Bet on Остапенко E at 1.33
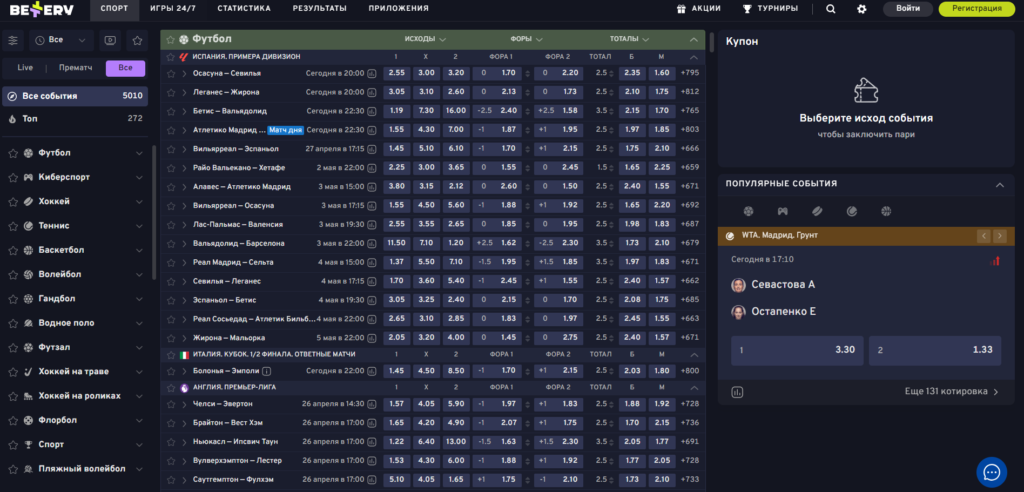Screen dimensions: 1024x492 tap(935, 350)
